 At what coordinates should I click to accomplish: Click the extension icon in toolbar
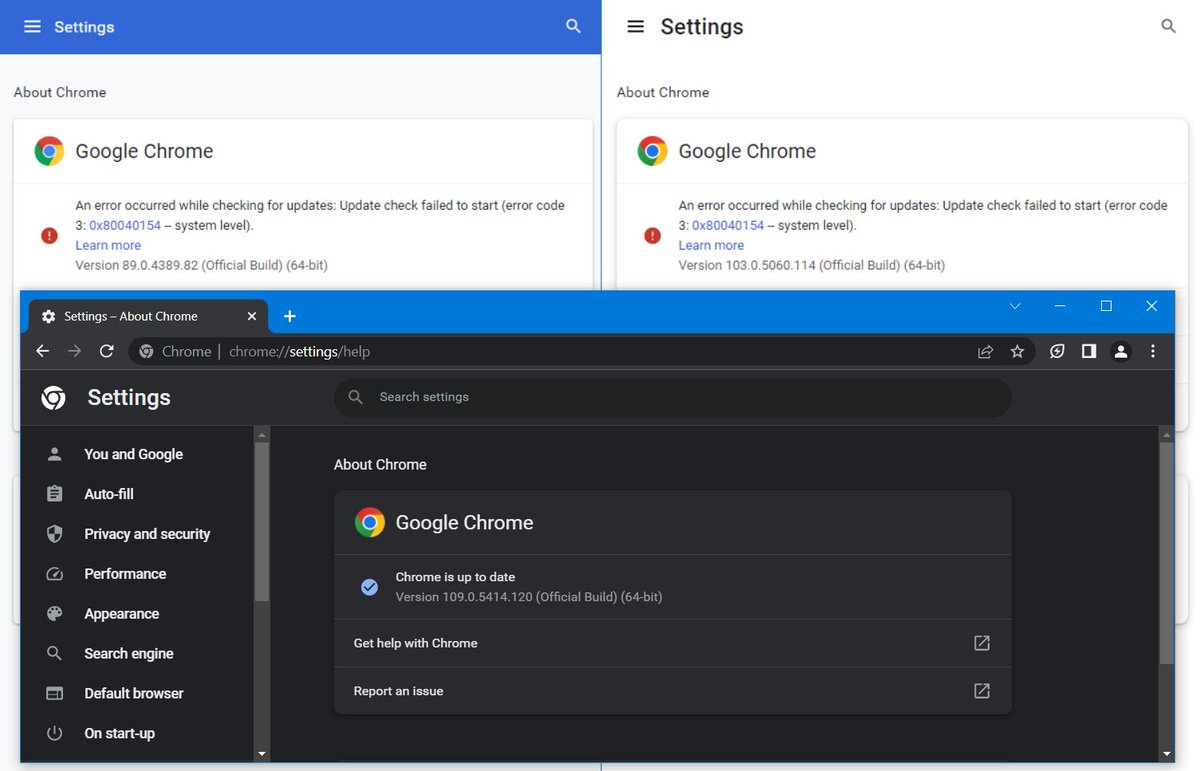(1057, 351)
